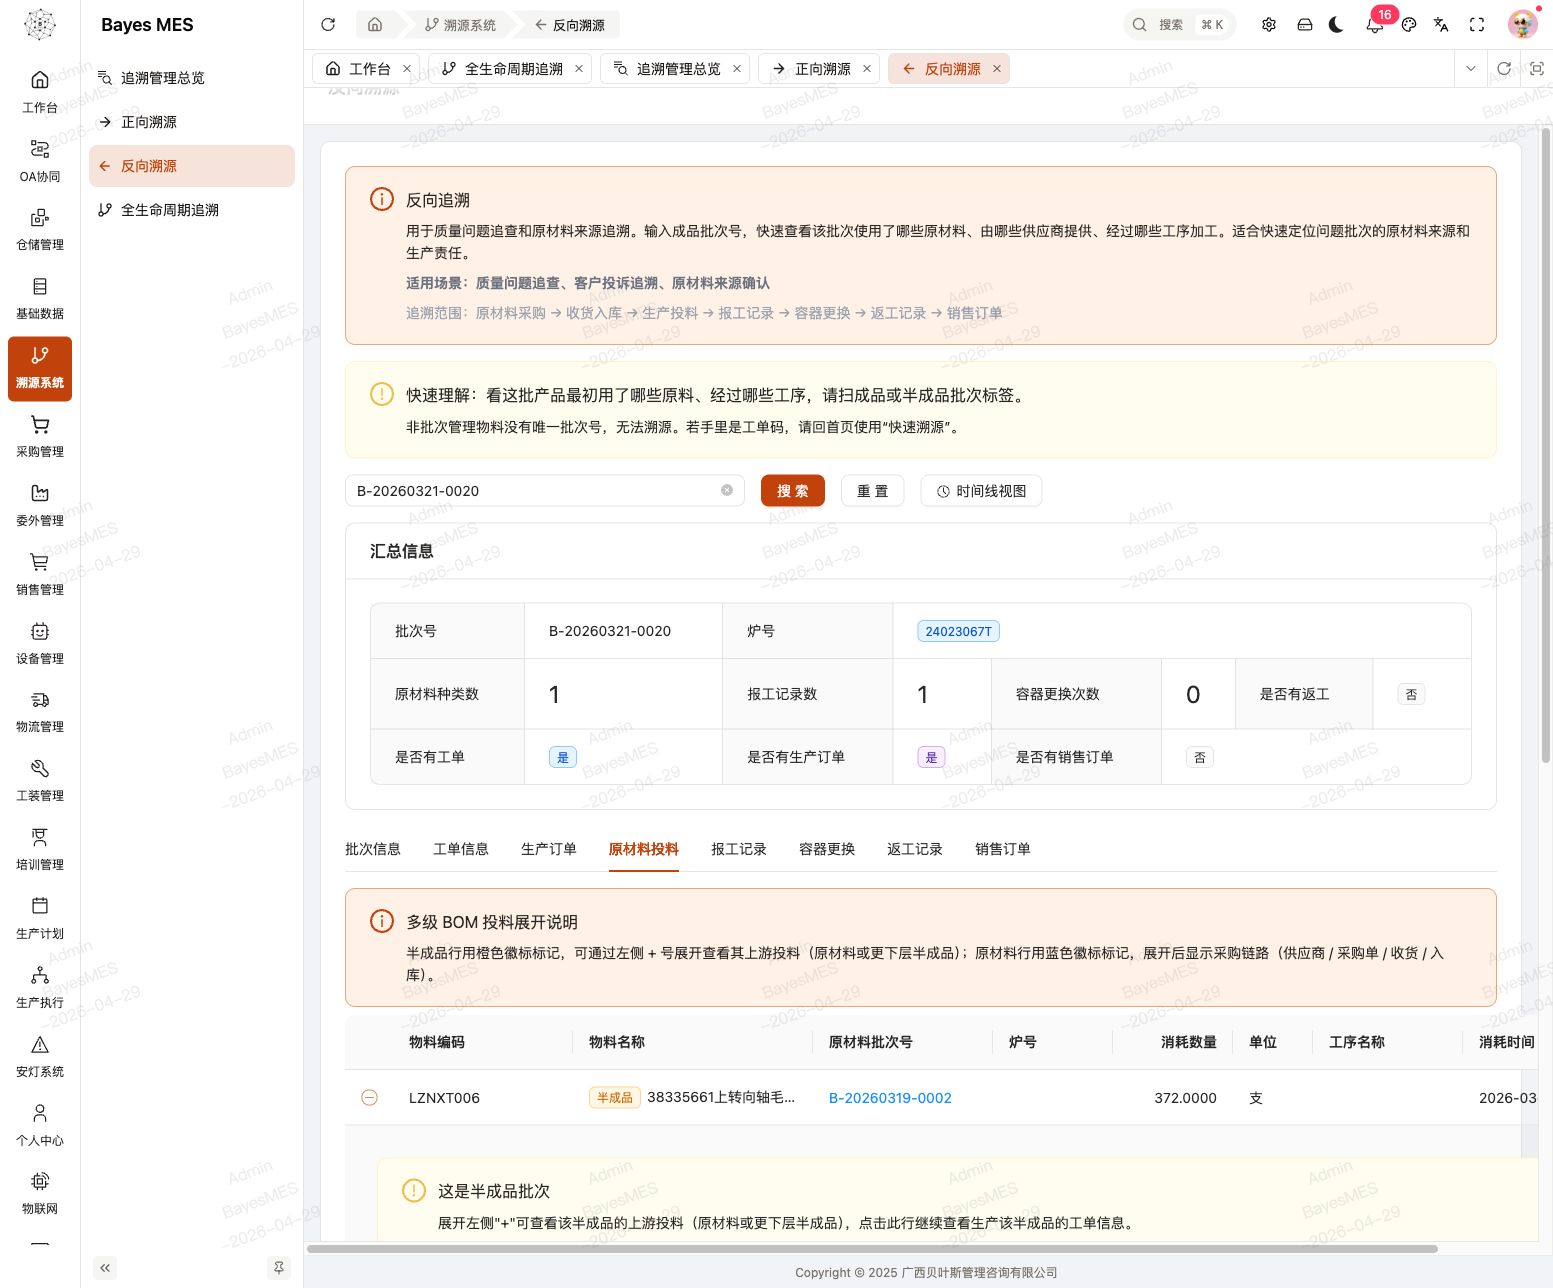This screenshot has height=1288, width=1553.
Task: Close the 反向溯源 tab
Action: coord(997,69)
